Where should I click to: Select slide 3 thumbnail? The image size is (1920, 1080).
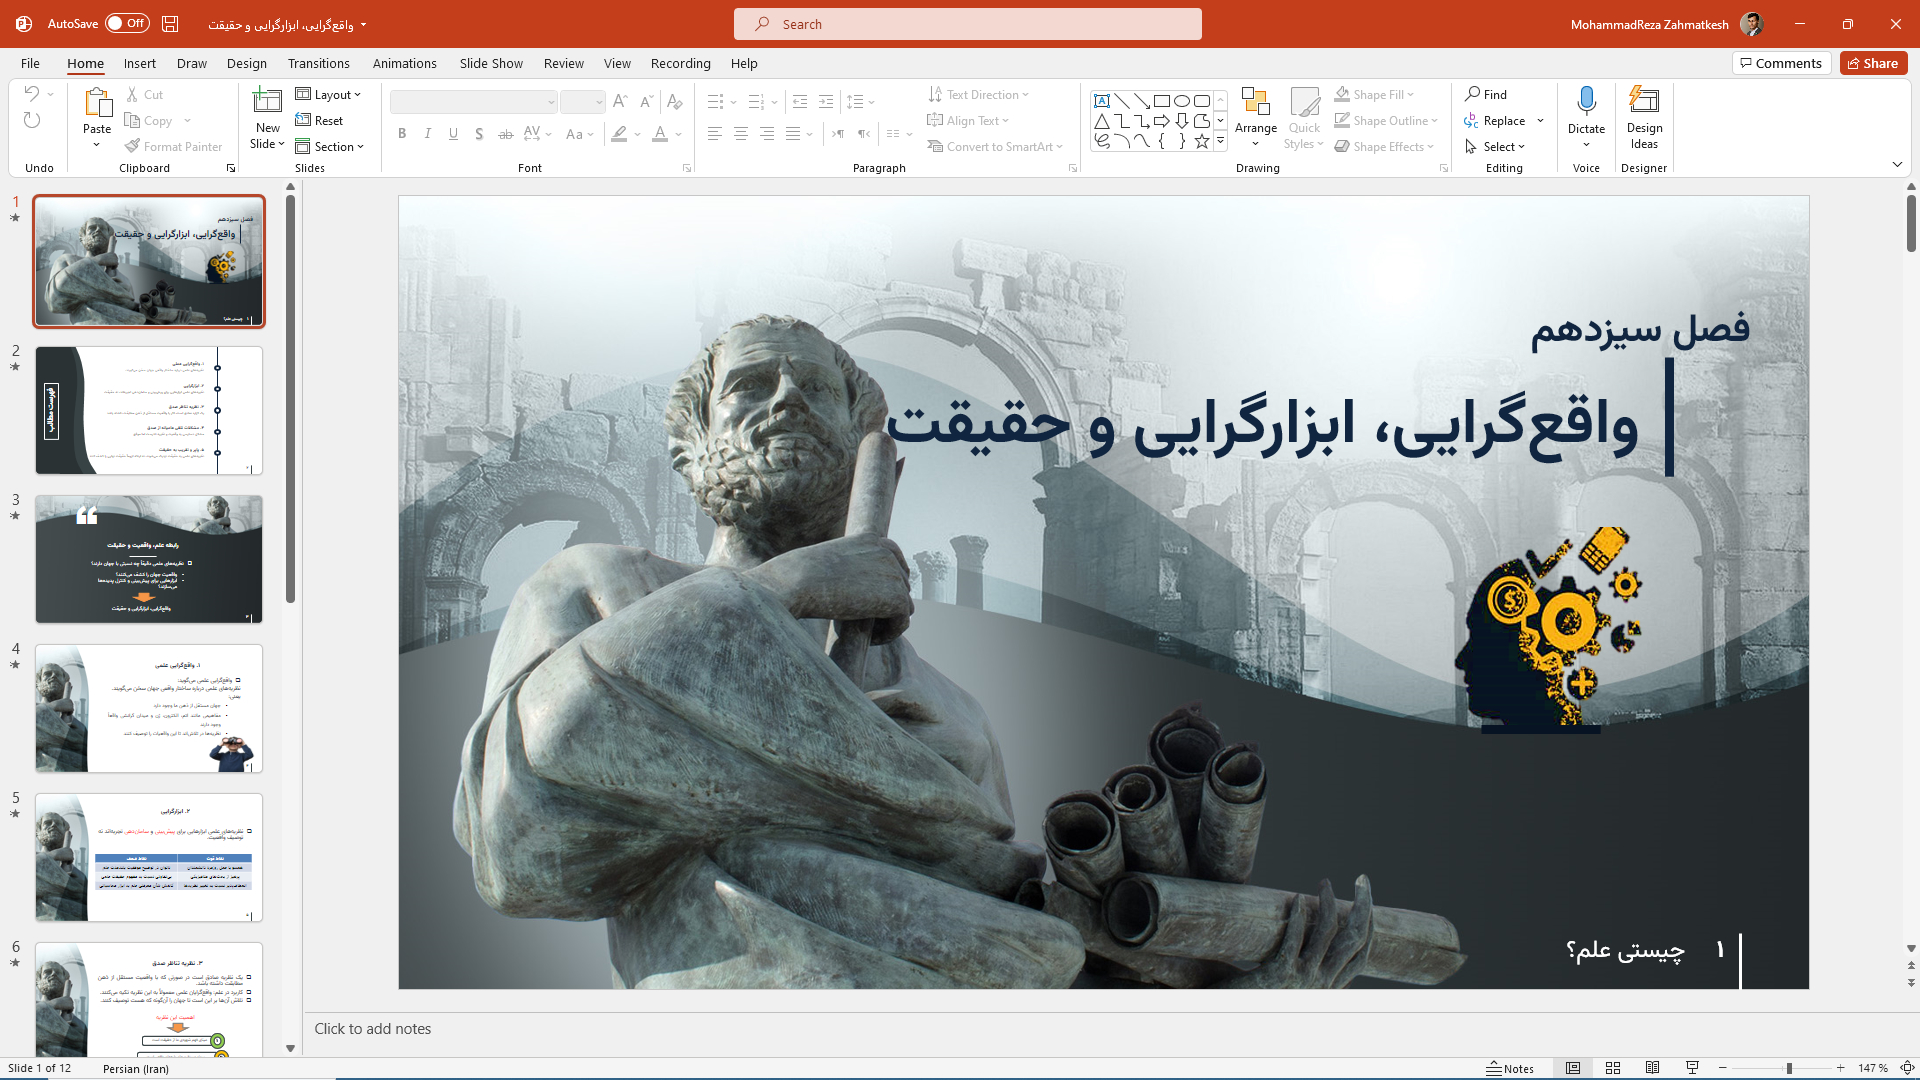[x=148, y=558]
